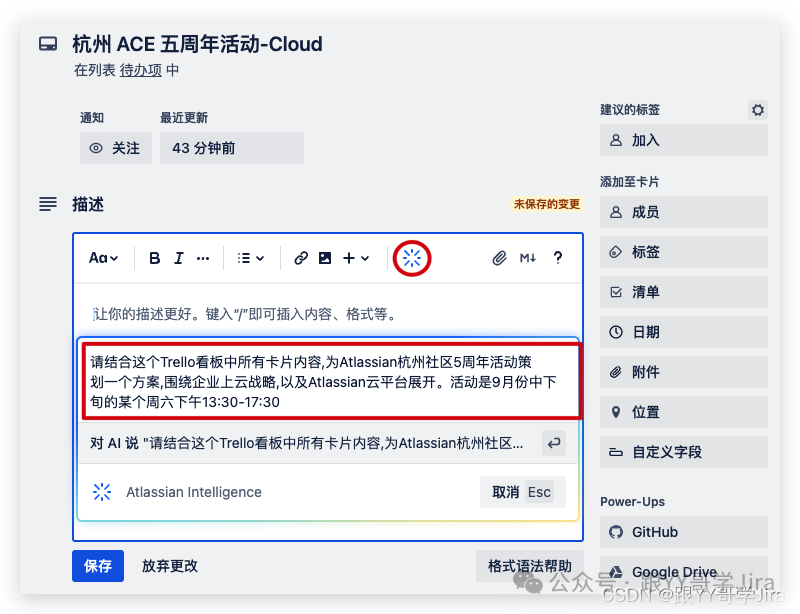Click the description lines icon beside 描述
Image resolution: width=800 pixels, height=614 pixels.
click(48, 204)
